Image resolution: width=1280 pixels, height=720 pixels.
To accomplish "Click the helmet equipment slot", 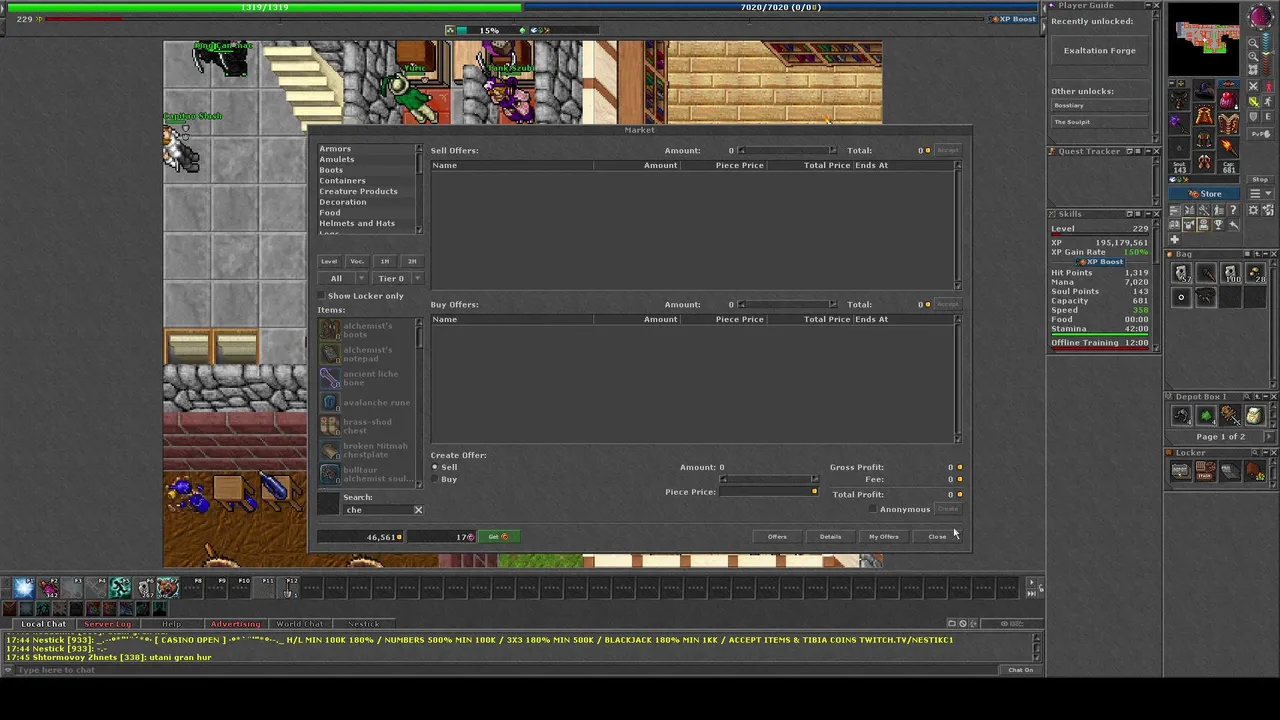I will (1204, 90).
